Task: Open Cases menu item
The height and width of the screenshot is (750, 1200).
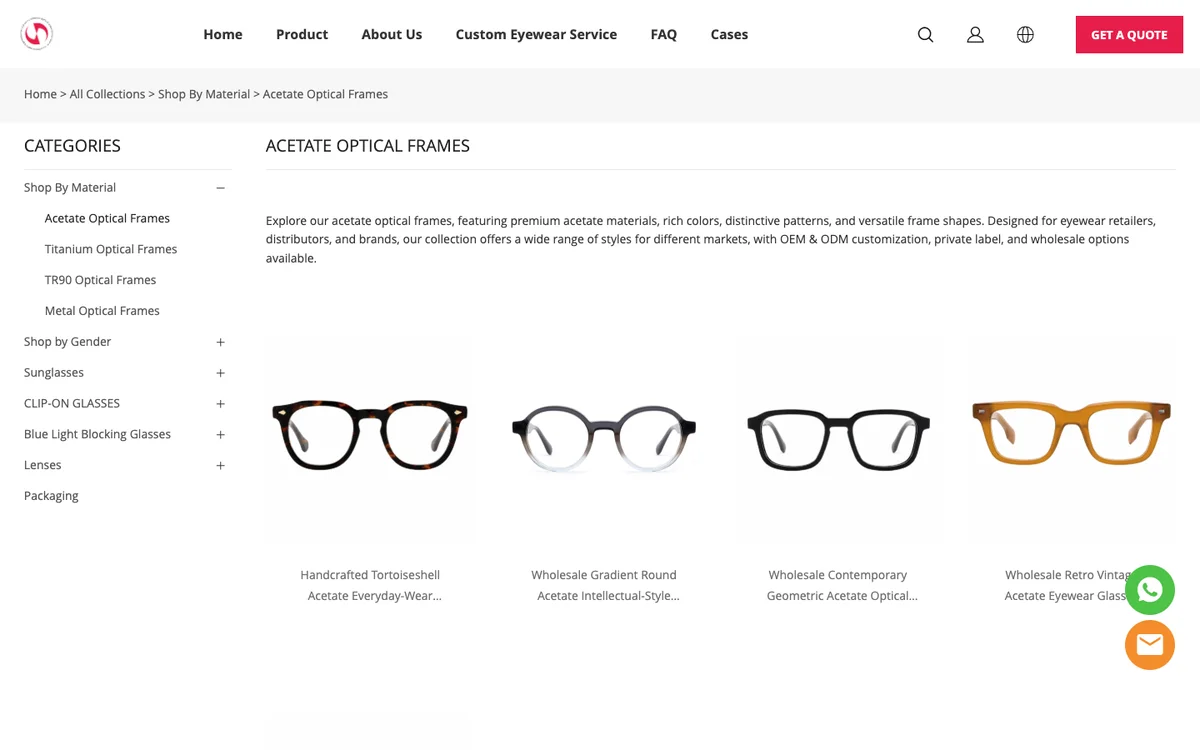Action: point(729,34)
